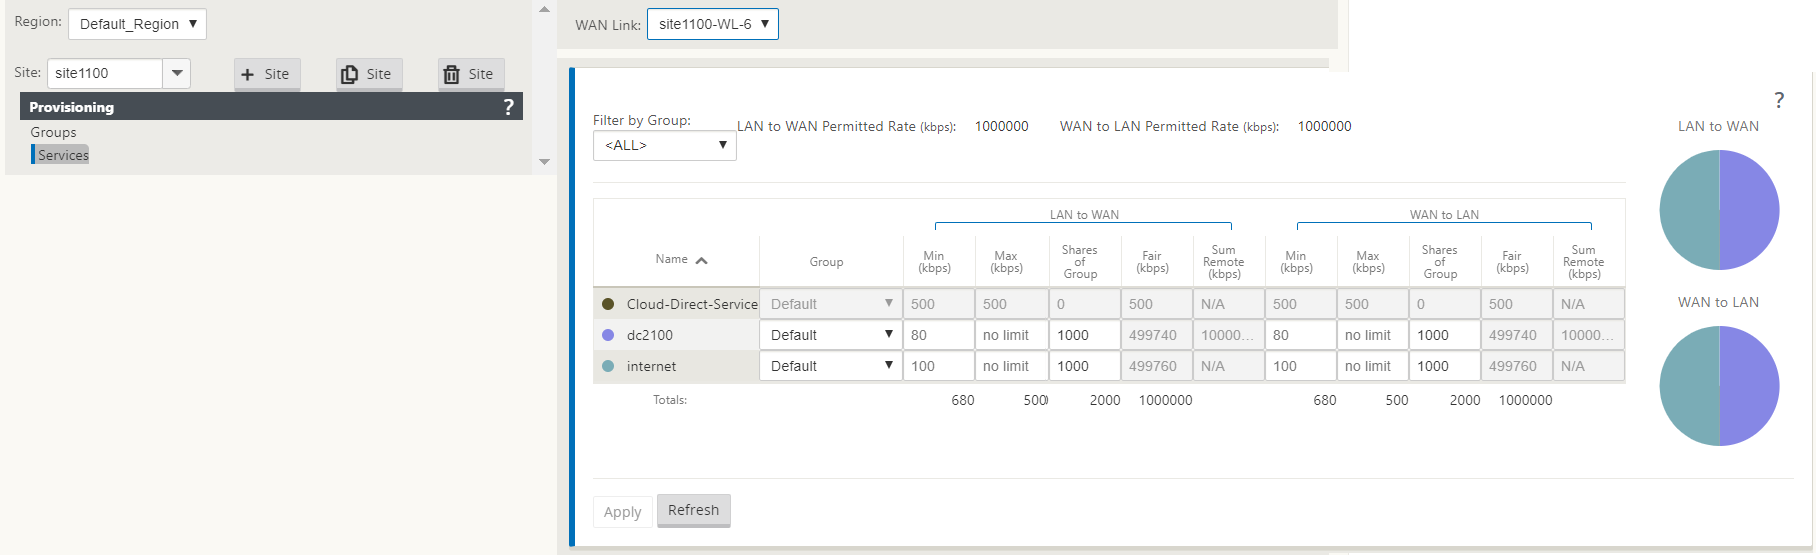Viewport: 1818px width, 555px height.
Task: Open the Region dropdown
Action: tap(137, 24)
